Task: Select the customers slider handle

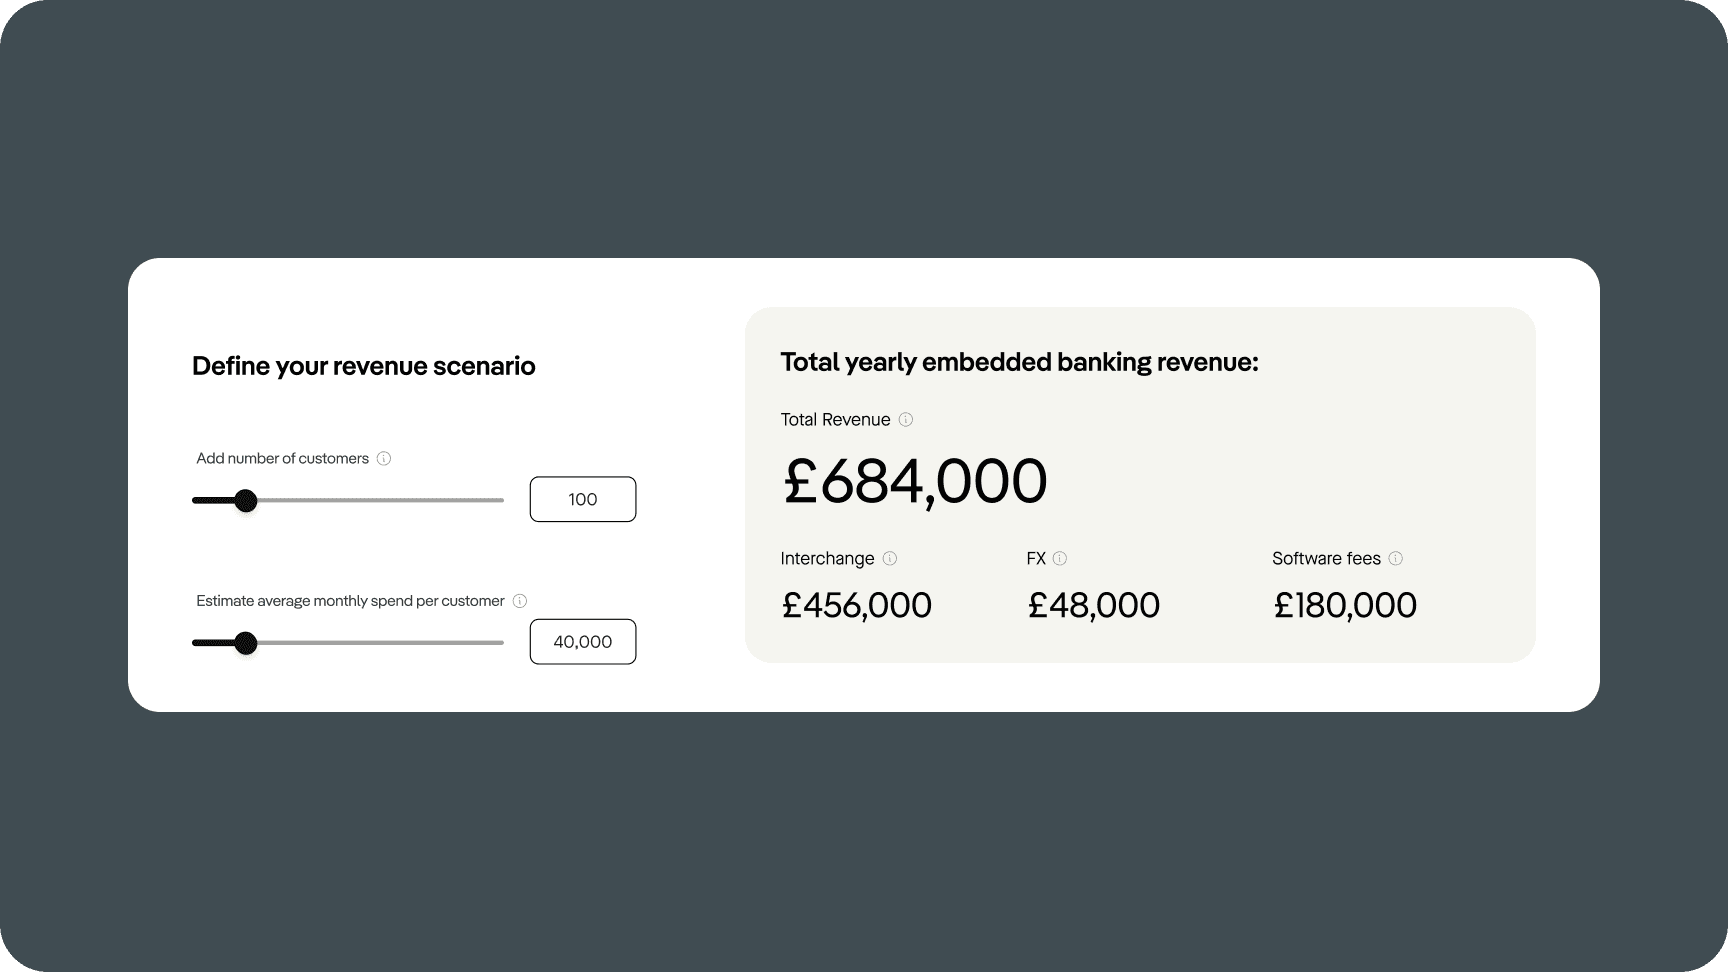Action: [246, 500]
